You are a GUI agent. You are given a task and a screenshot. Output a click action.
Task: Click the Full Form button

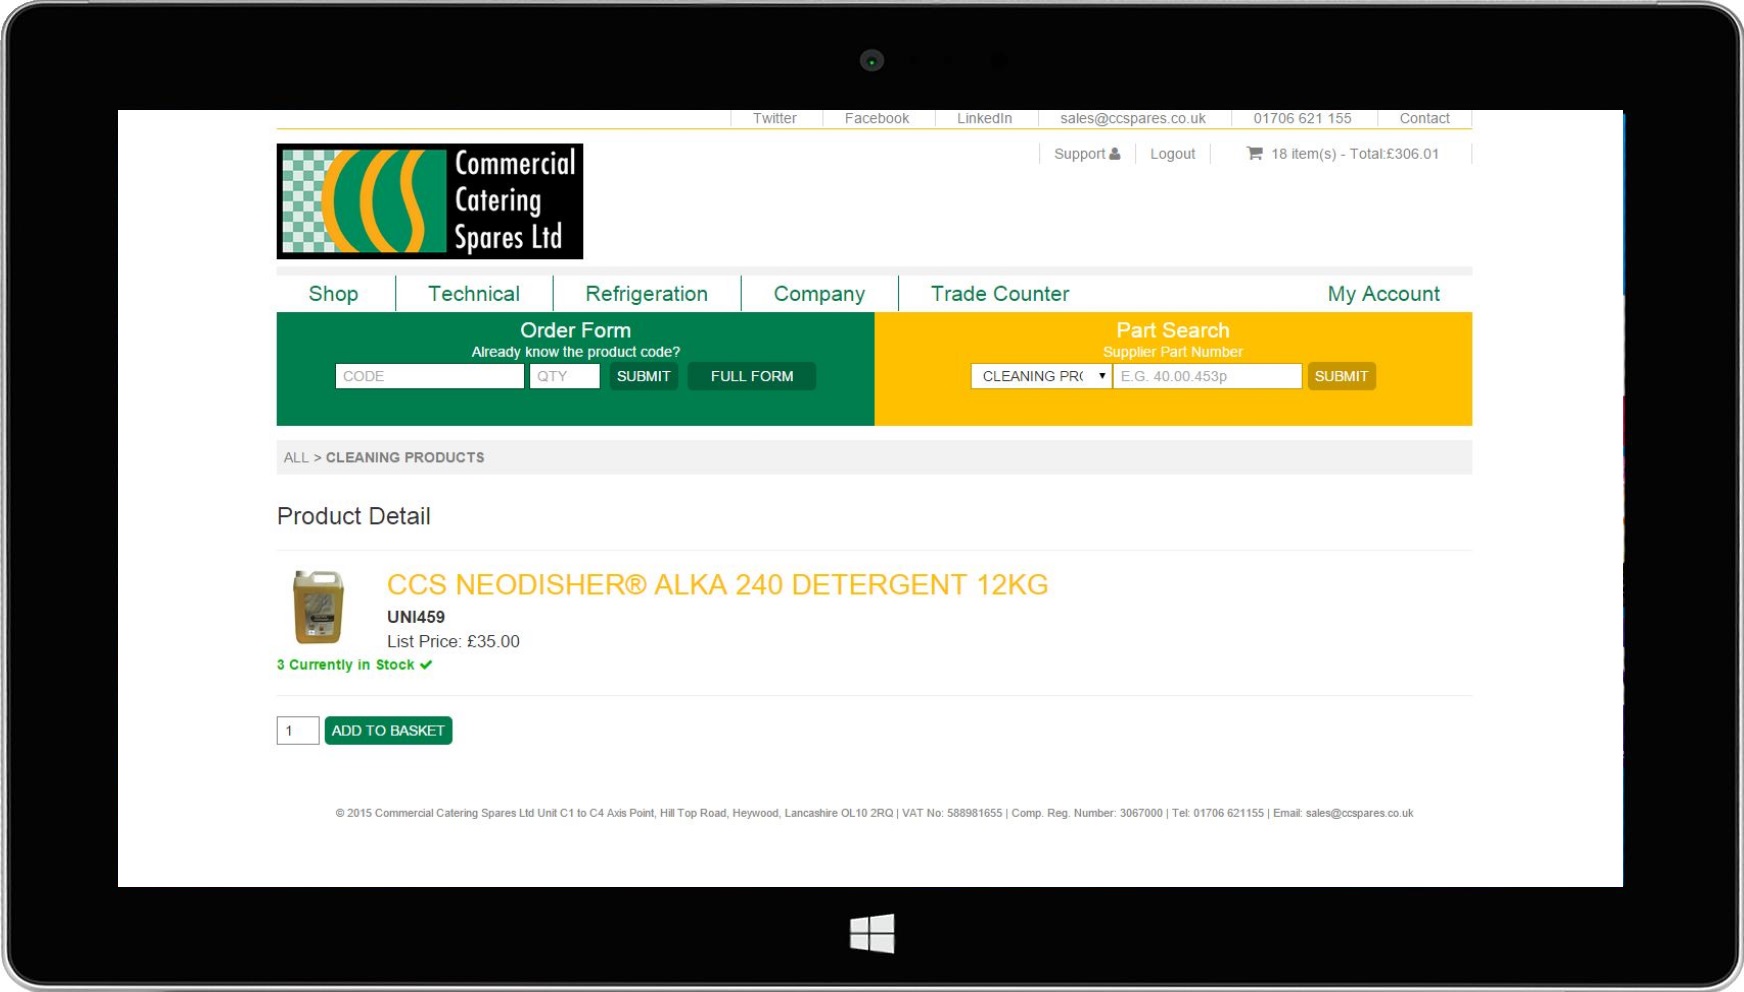tap(752, 376)
